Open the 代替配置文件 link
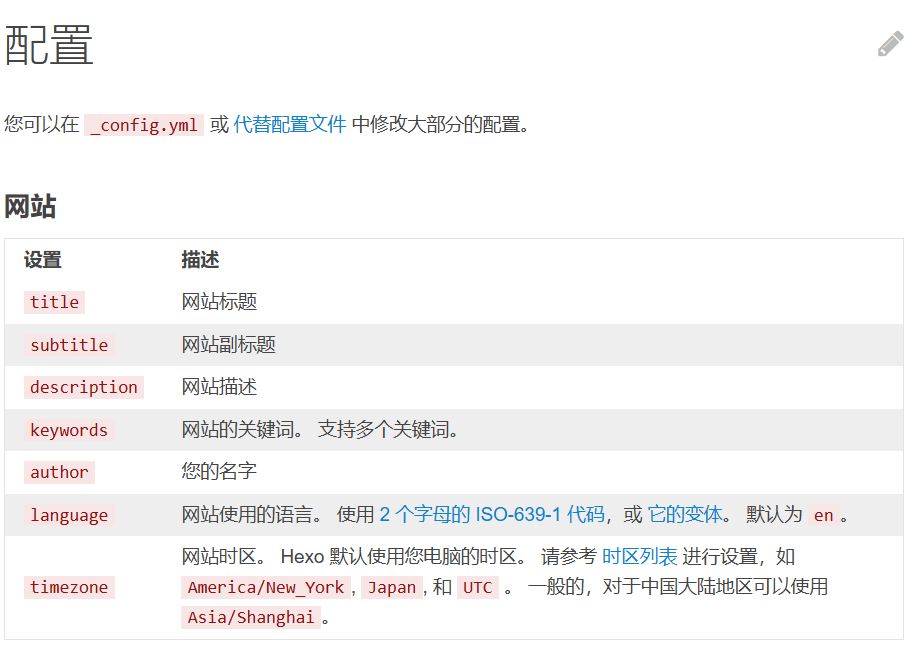Viewport: 923px width, 670px height. click(x=290, y=125)
